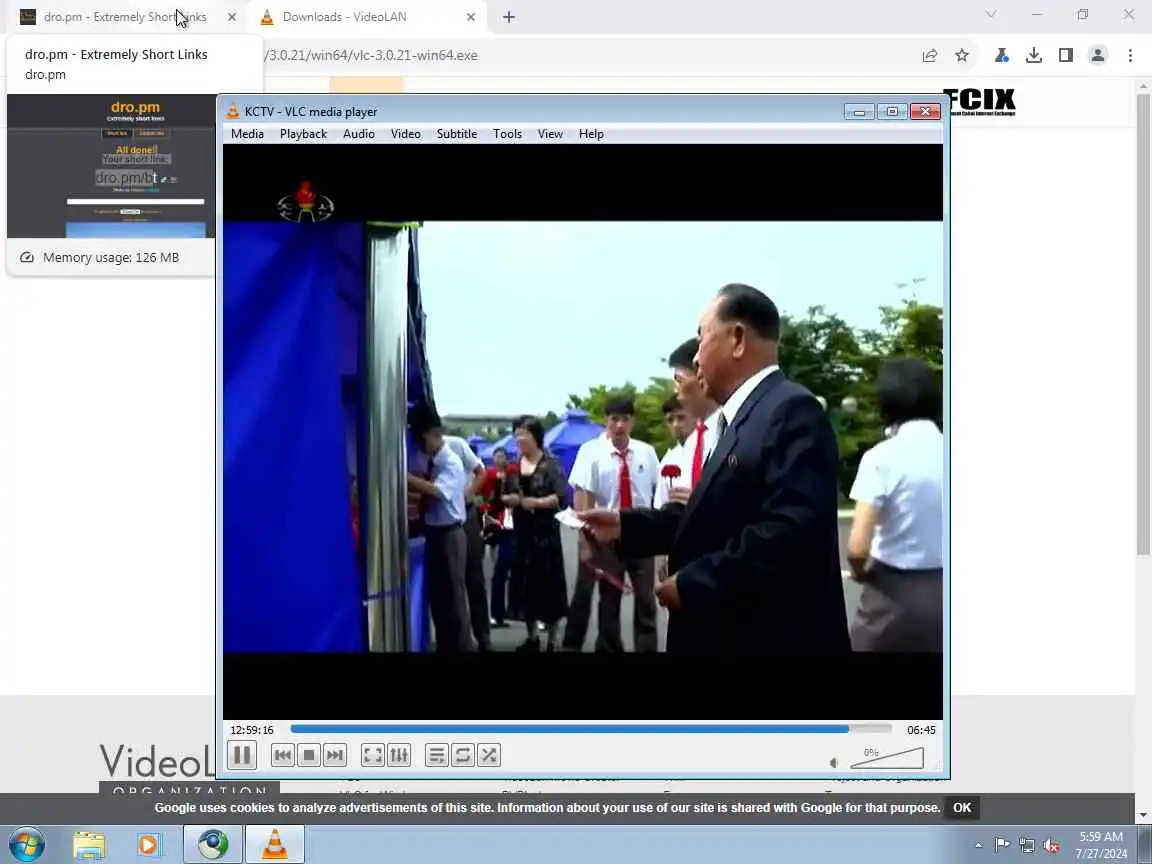Open the VLC View menu
This screenshot has height=864, width=1152.
[x=550, y=134]
